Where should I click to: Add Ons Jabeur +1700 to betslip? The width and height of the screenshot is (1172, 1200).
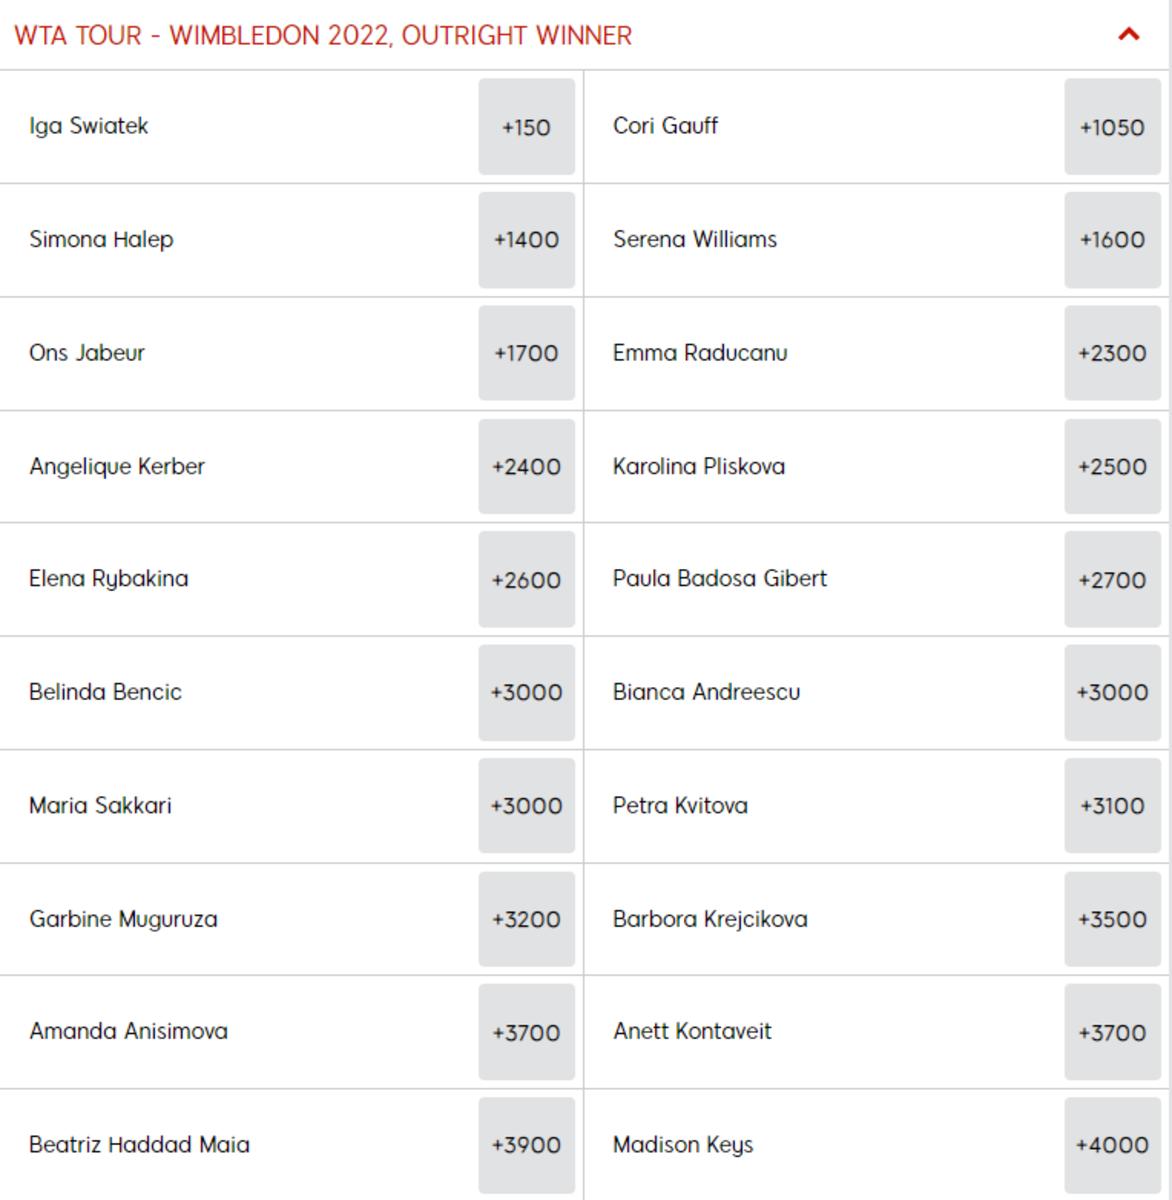[526, 353]
